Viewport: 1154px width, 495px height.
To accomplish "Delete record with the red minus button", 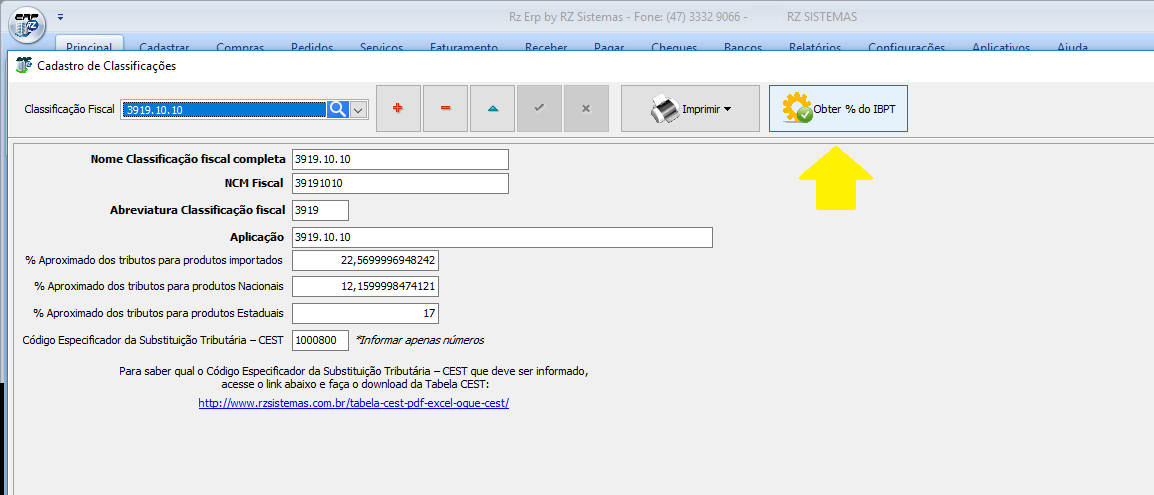I will pyautogui.click(x=445, y=108).
